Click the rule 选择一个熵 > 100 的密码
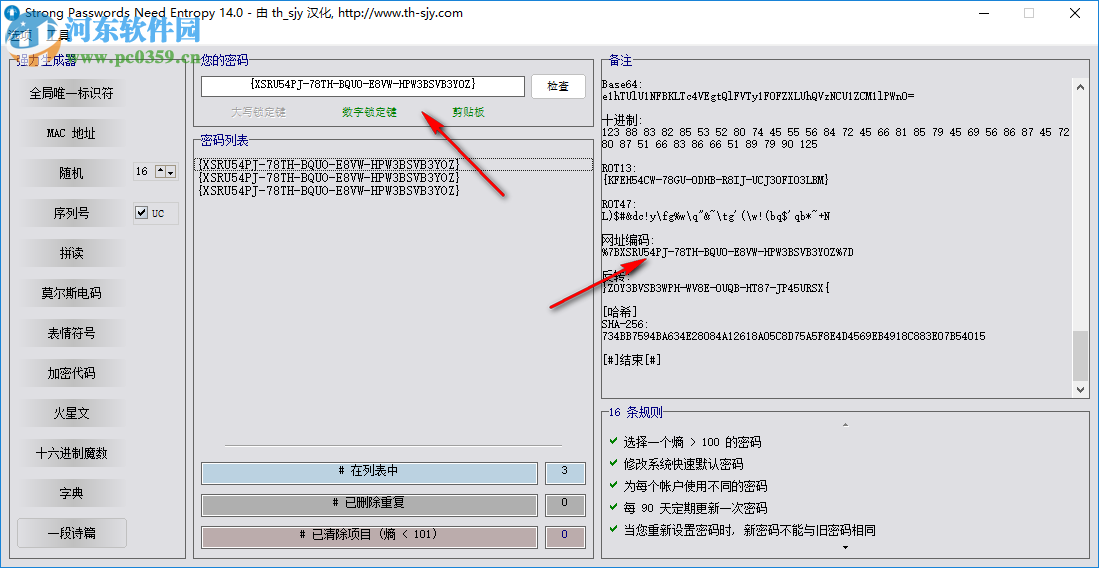This screenshot has width=1099, height=568. pyautogui.click(x=692, y=442)
